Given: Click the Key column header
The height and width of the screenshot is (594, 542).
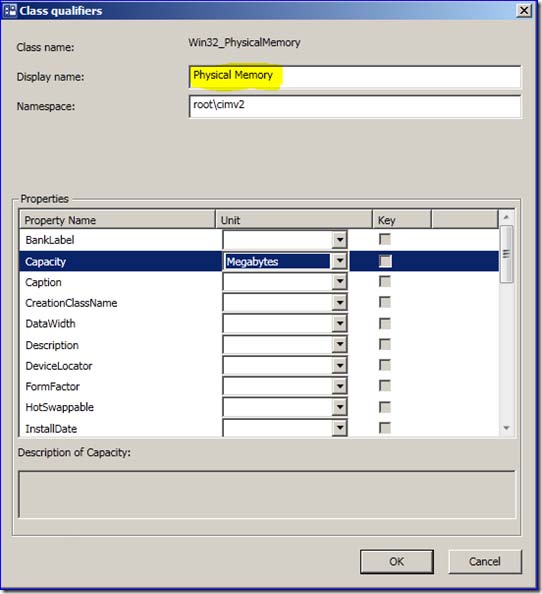Looking at the screenshot, I should [402, 220].
